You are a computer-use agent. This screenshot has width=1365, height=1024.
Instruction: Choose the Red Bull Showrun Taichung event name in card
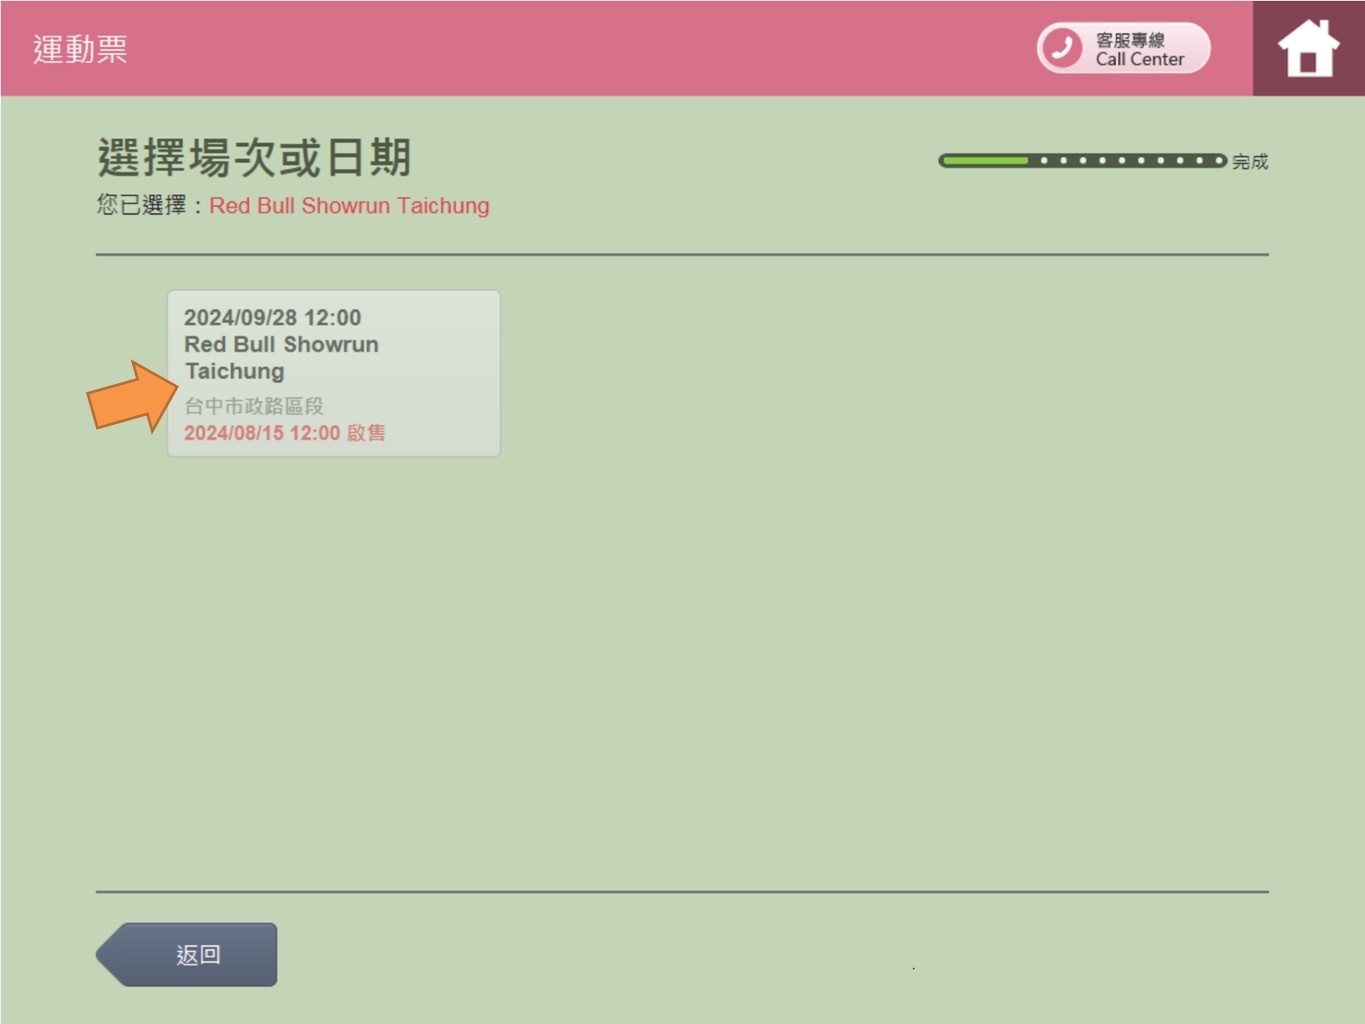281,357
